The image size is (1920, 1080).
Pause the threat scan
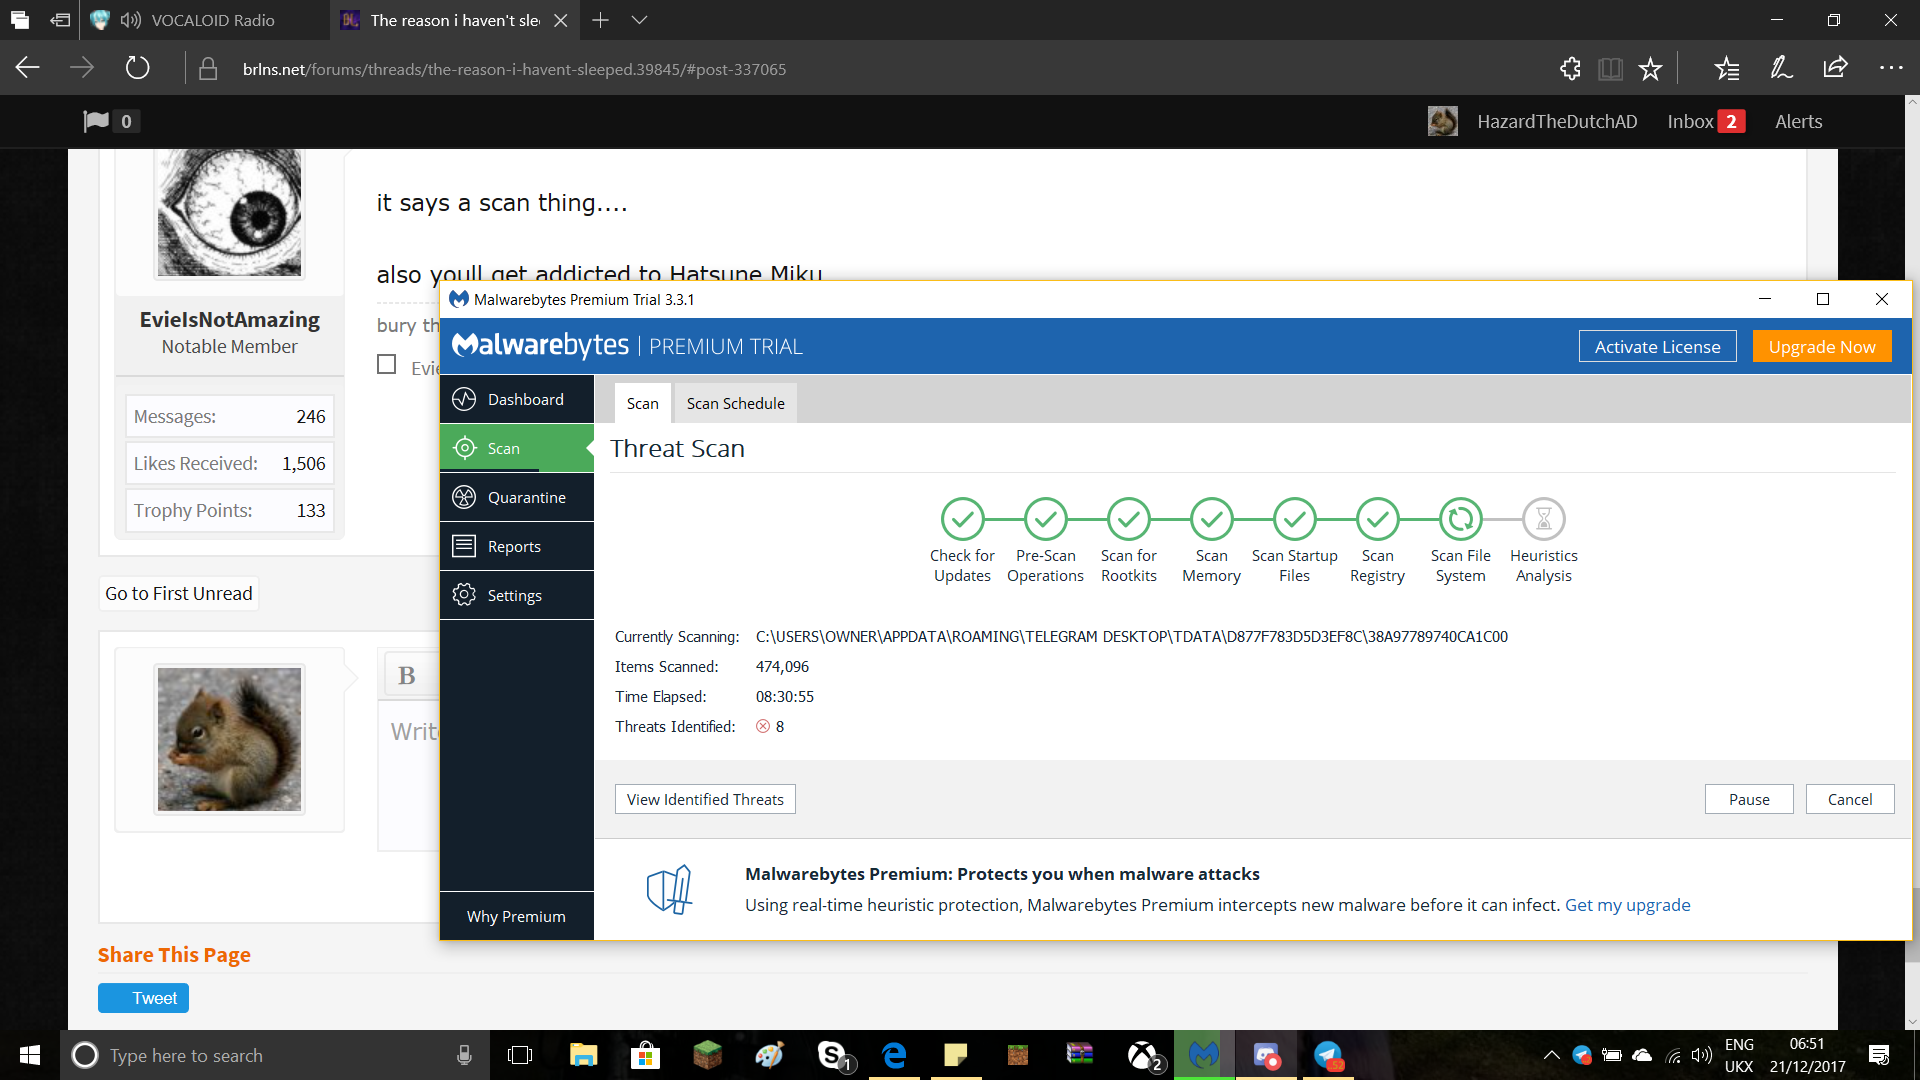click(x=1749, y=799)
